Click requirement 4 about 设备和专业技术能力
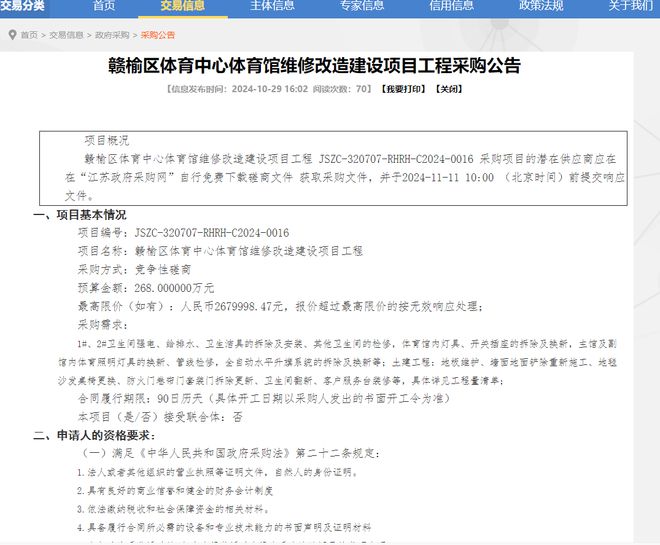Screen dimensions: 660x545 224,528
